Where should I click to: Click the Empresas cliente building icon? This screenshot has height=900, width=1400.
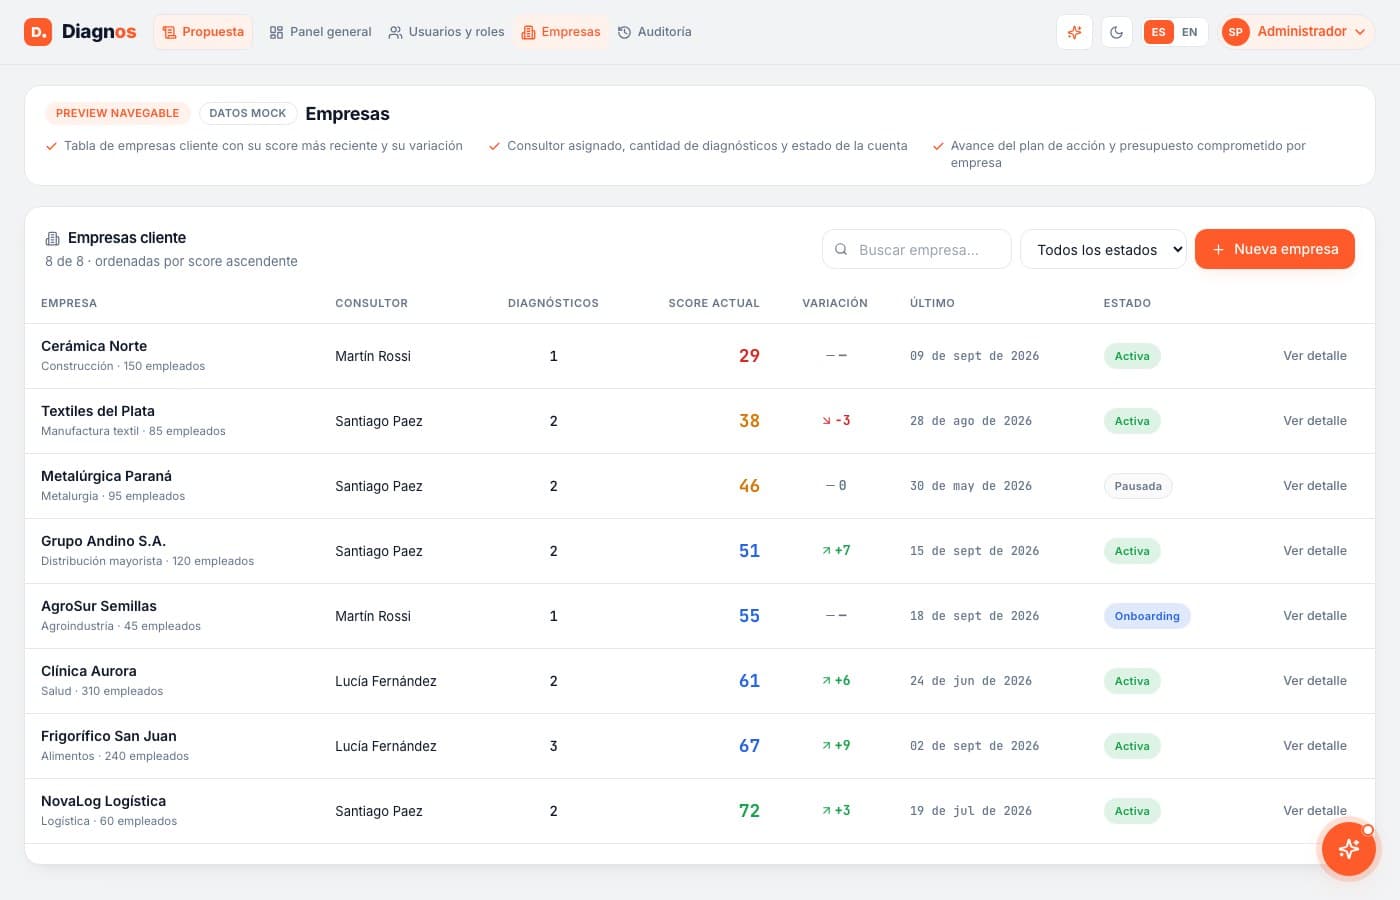point(52,238)
